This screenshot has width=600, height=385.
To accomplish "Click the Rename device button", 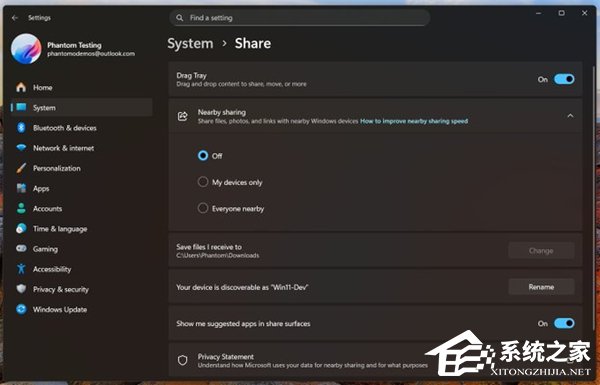I will coord(541,287).
